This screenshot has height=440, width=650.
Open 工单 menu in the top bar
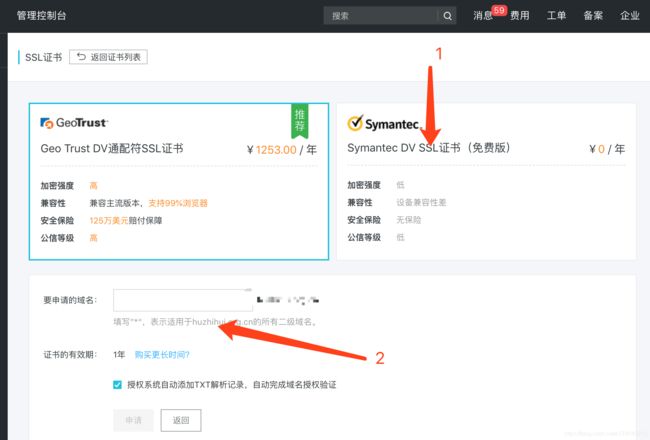(x=556, y=16)
